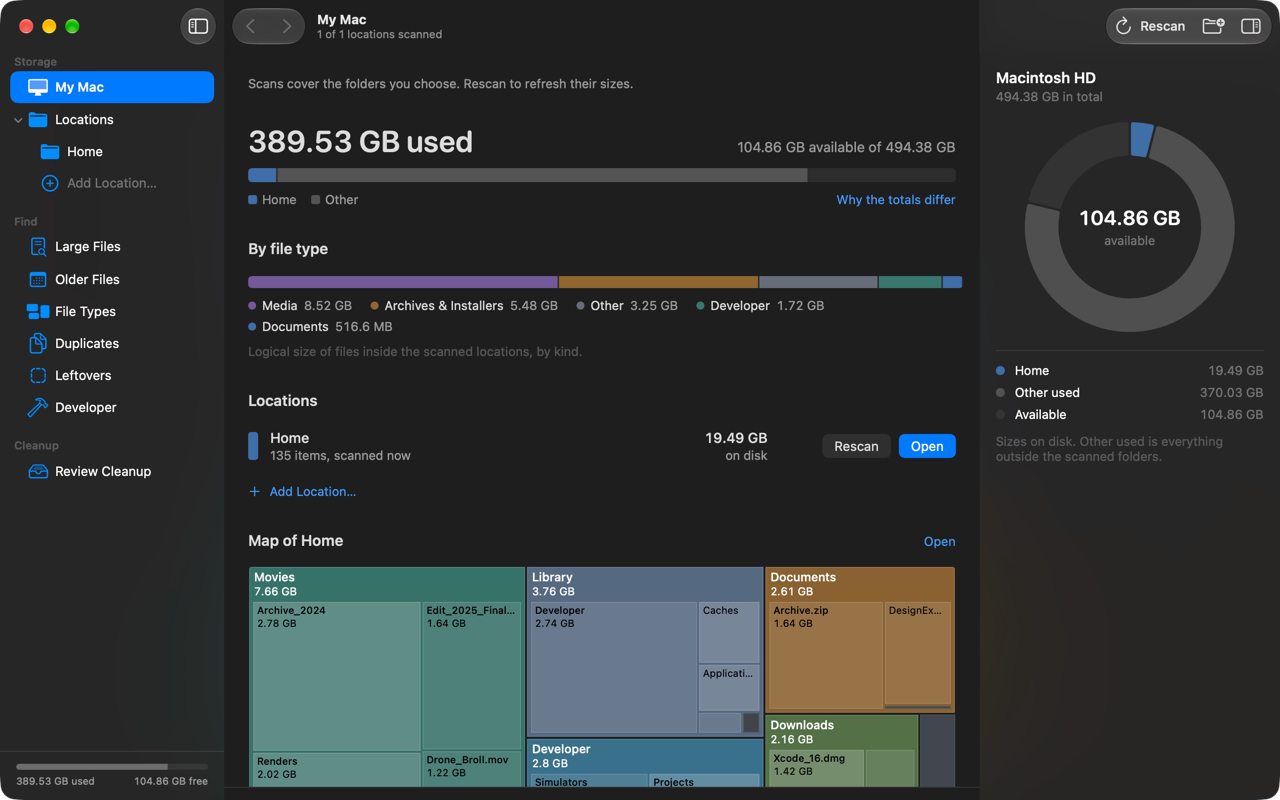Click the Add Location link under Locations
Viewport: 1280px width, 800px height.
tap(302, 491)
